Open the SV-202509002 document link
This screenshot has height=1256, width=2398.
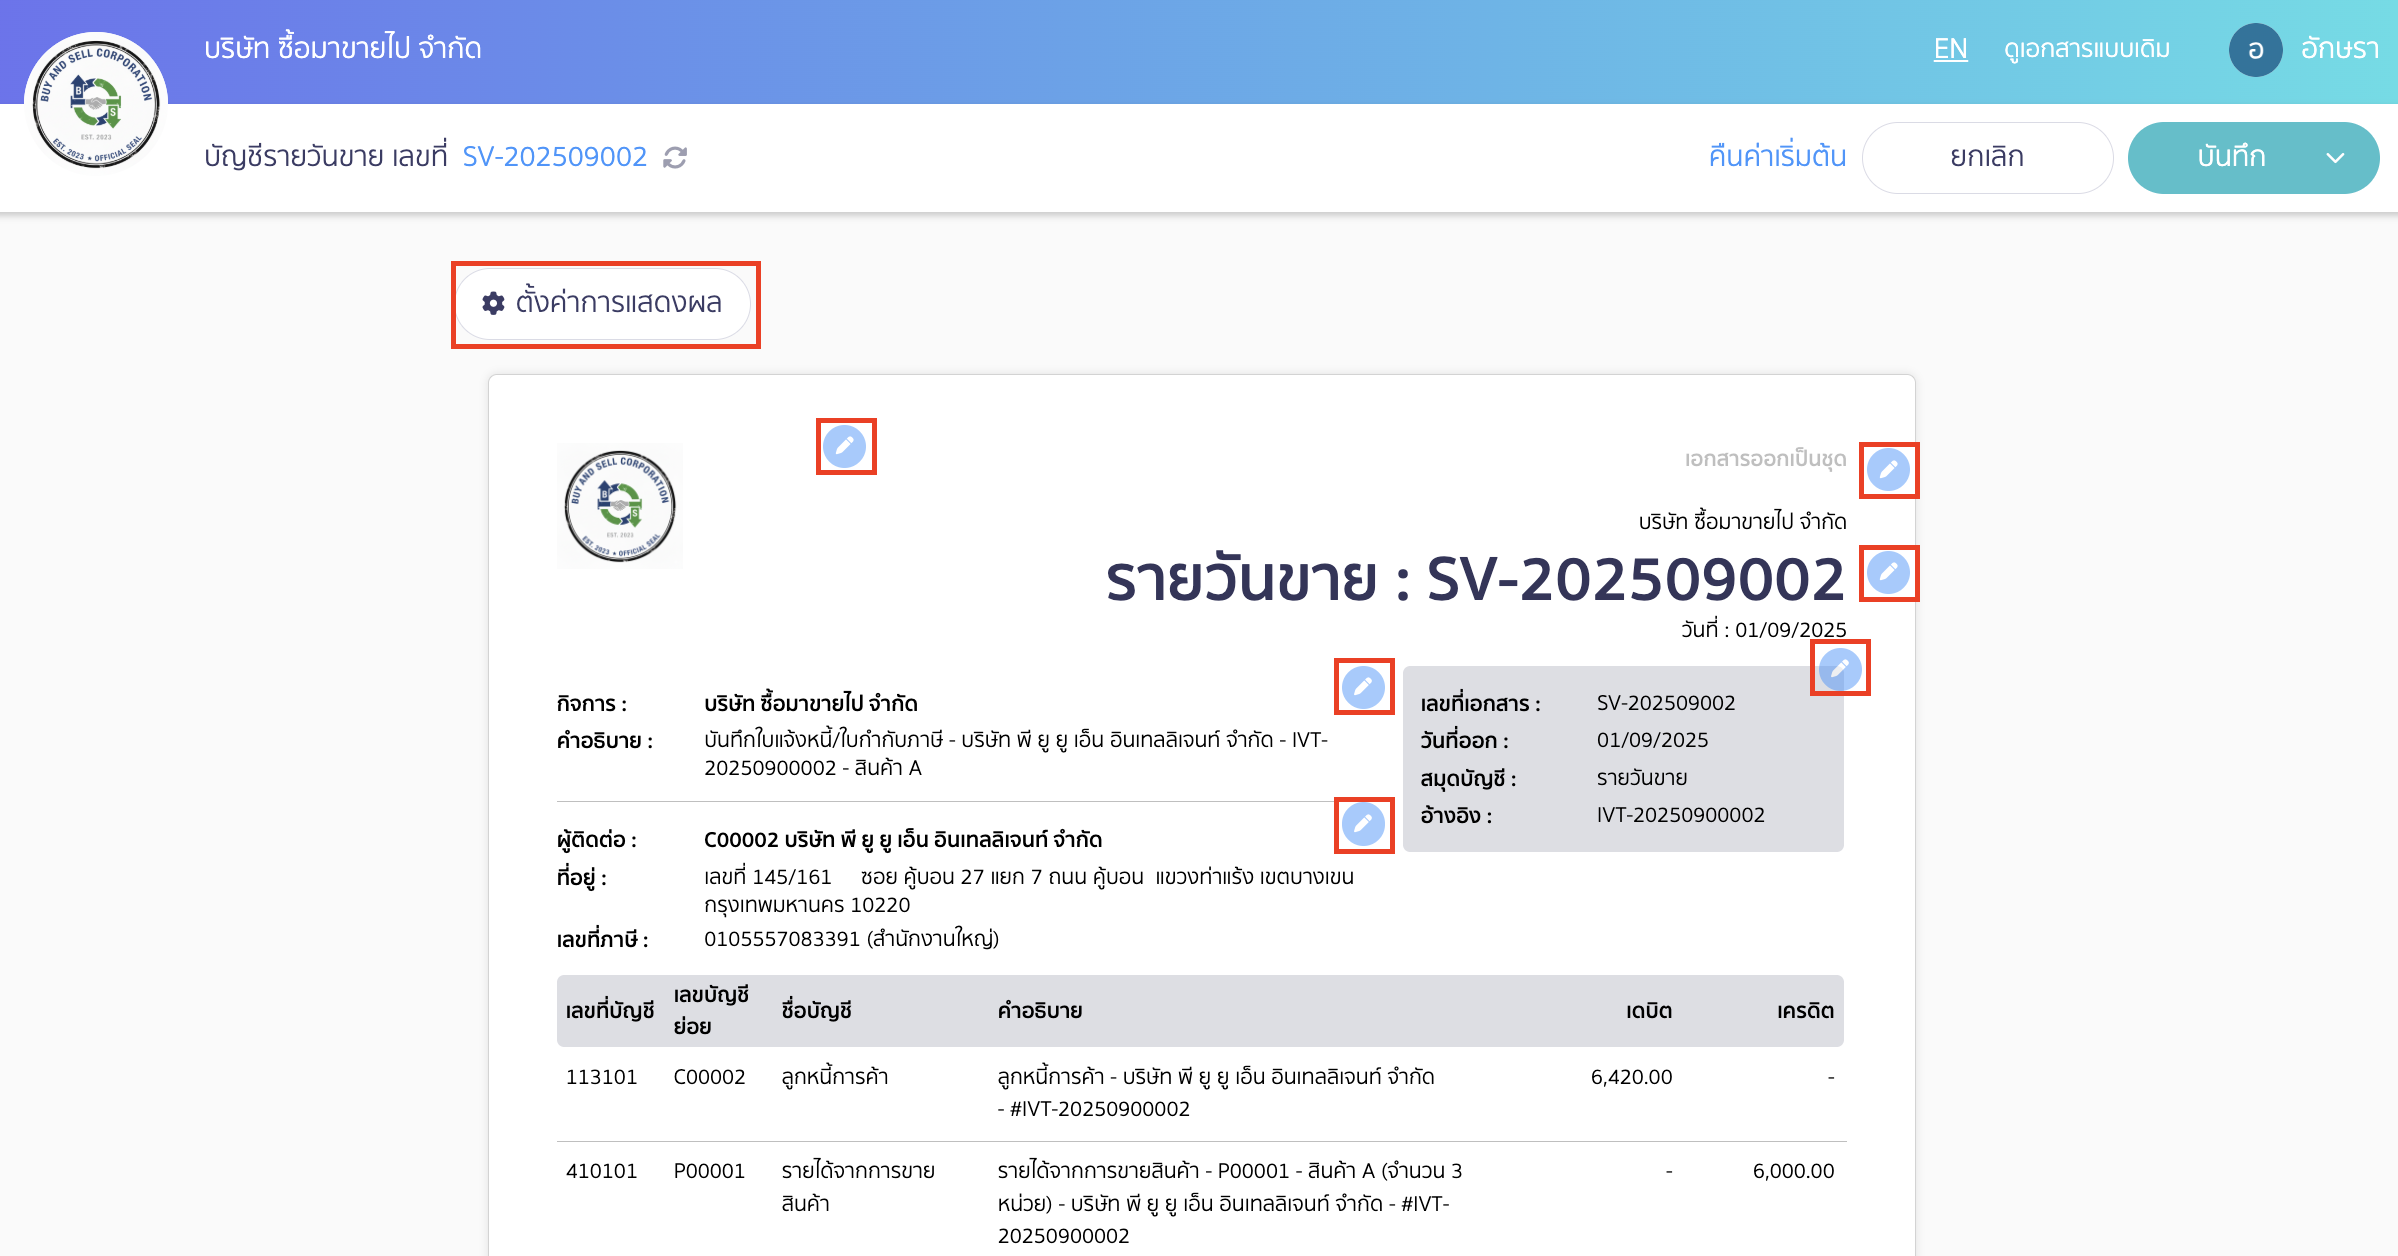point(556,157)
